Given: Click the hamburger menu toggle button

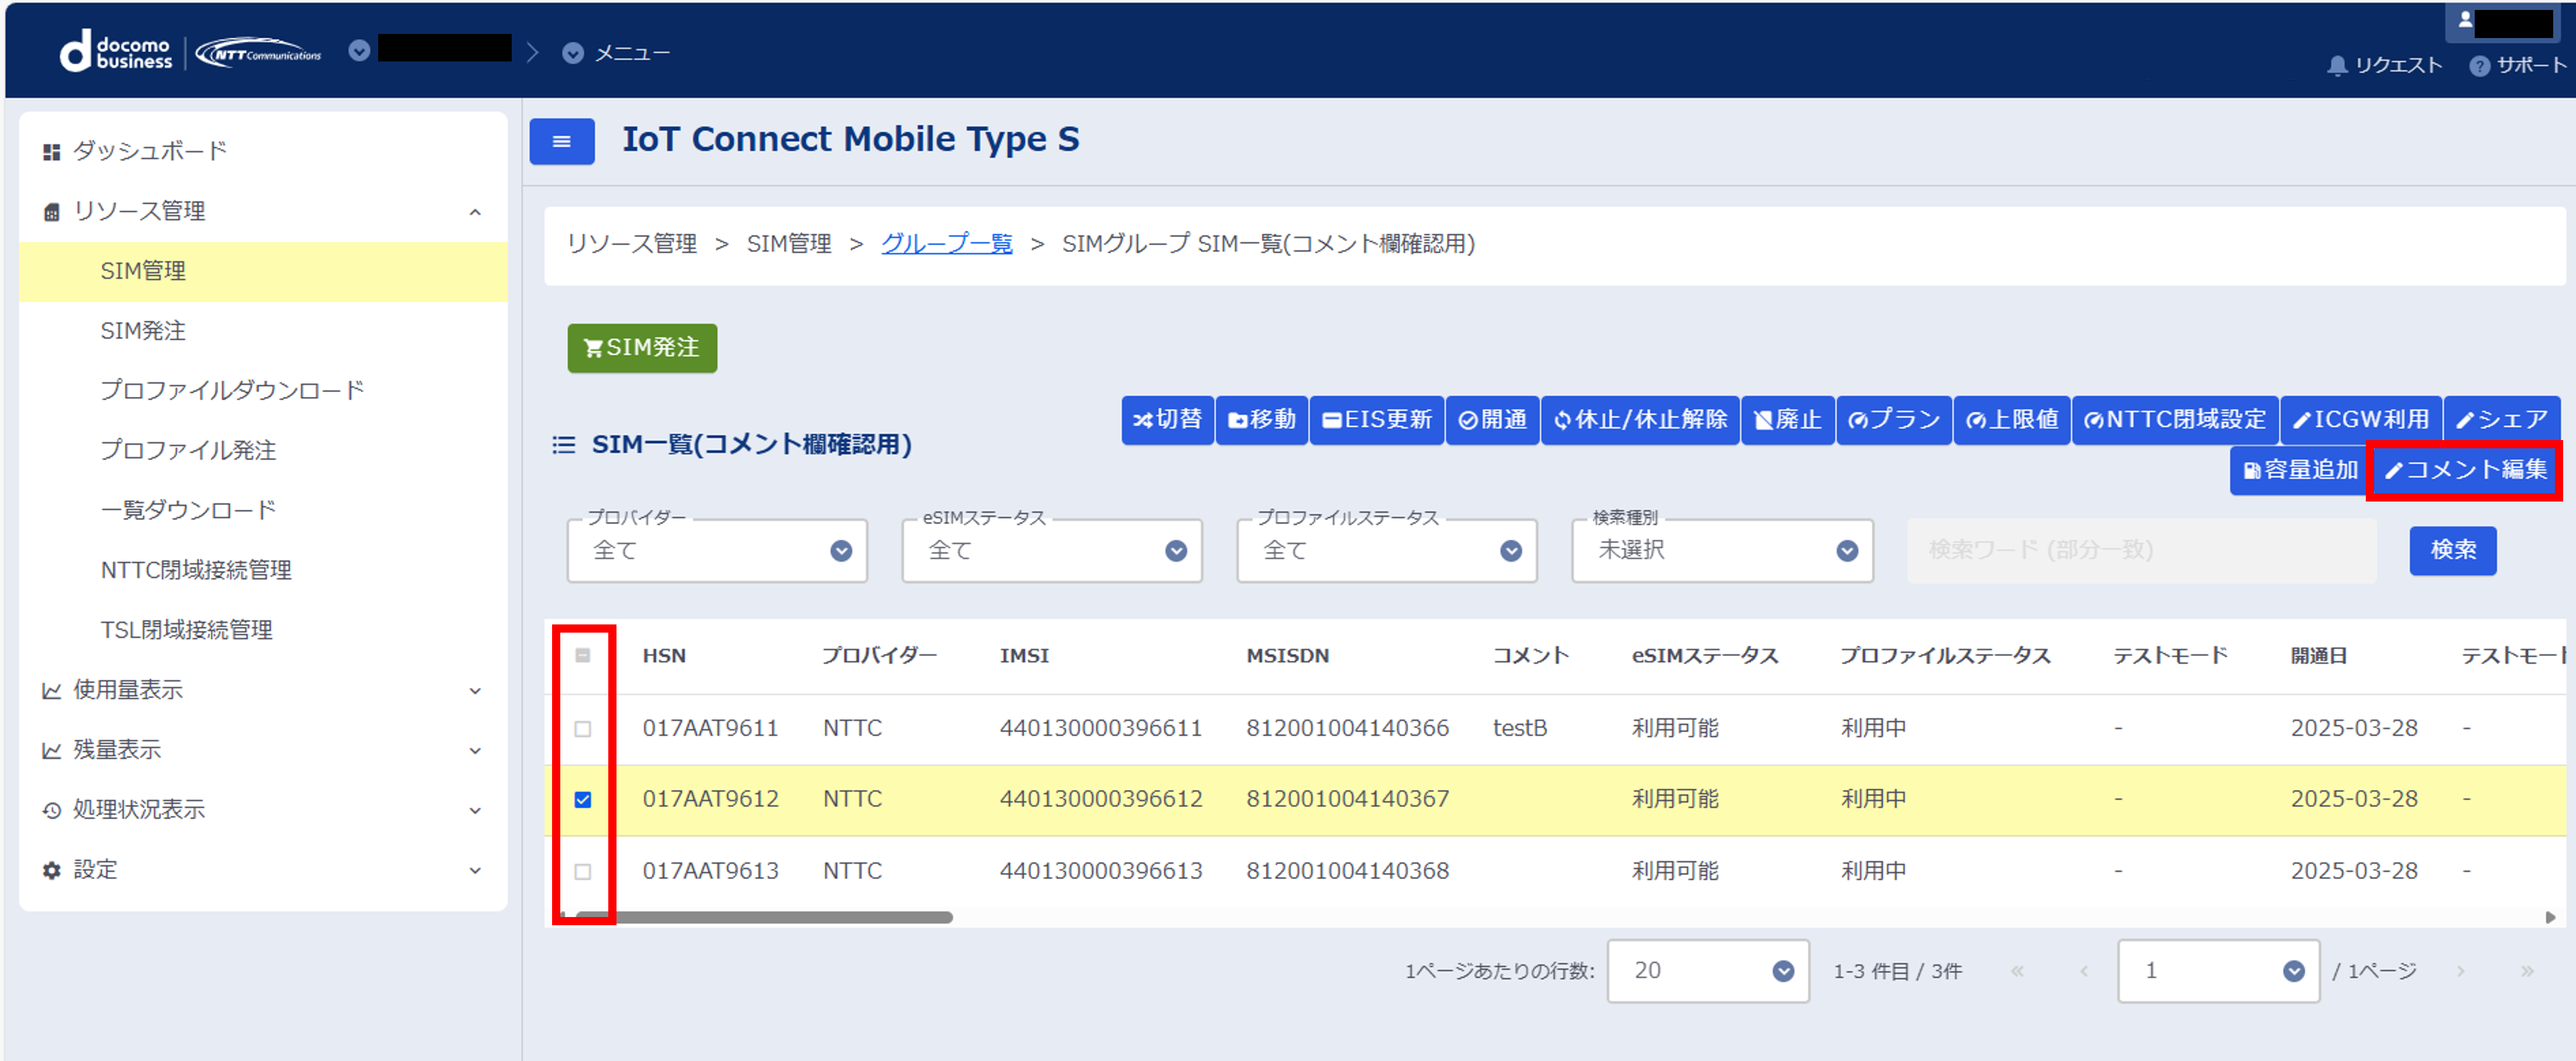Looking at the screenshot, I should (x=561, y=141).
